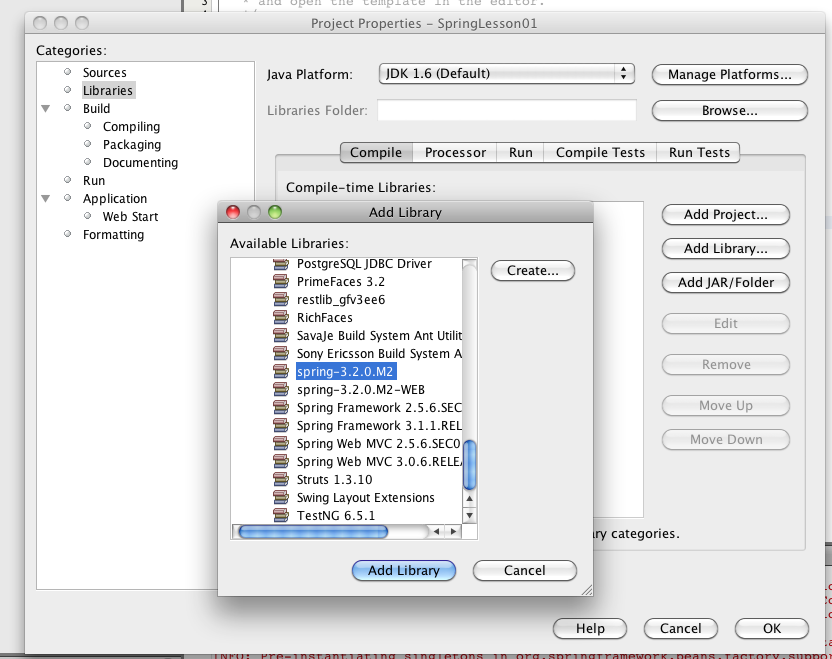Select PrimeFaces 3.2 library entry
Screen dimensions: 832x659
click(x=341, y=282)
